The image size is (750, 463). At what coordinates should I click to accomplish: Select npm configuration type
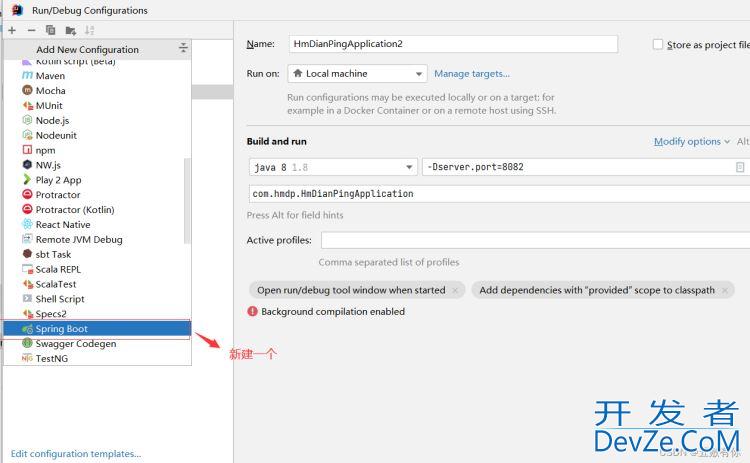pos(97,150)
